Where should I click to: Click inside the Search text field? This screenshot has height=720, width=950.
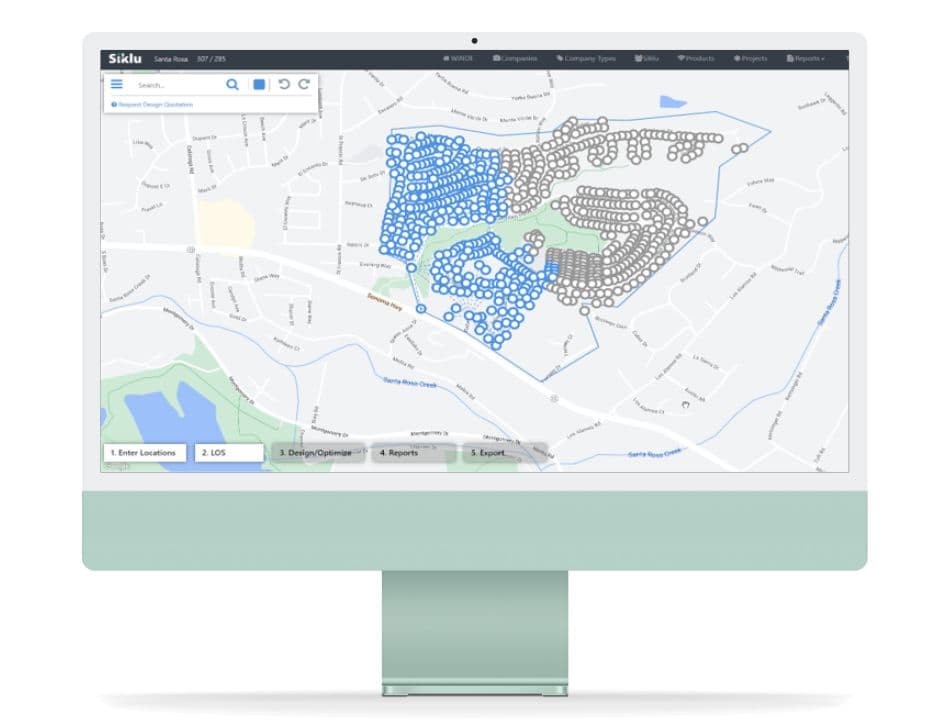pos(175,85)
